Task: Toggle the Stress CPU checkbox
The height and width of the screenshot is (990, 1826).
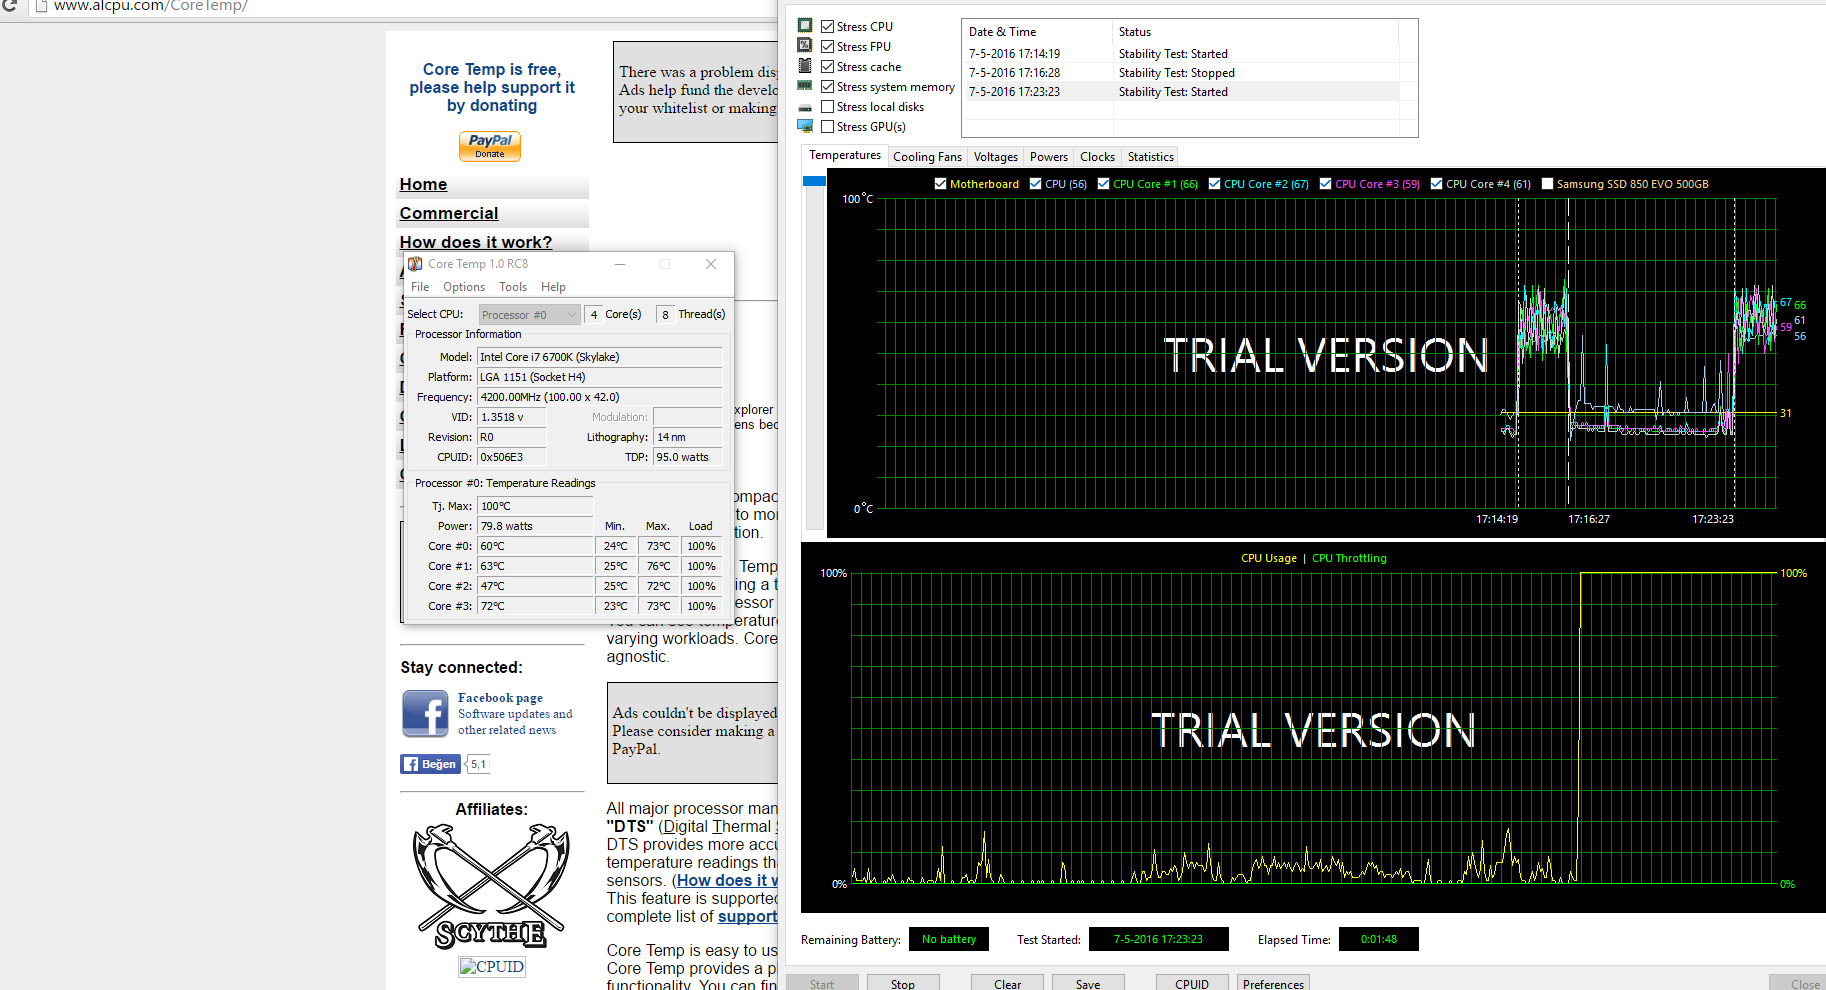Action: (x=827, y=27)
